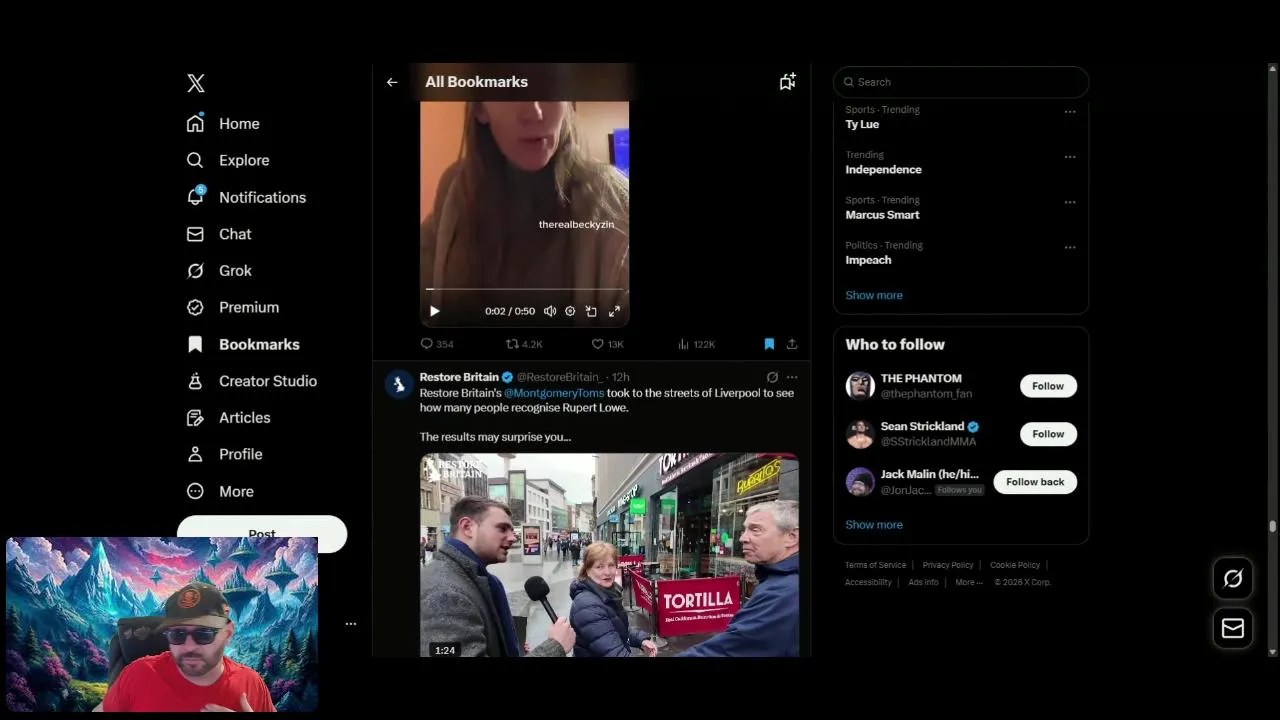
Task: Remove the bookmark on the video post
Action: pyautogui.click(x=769, y=344)
